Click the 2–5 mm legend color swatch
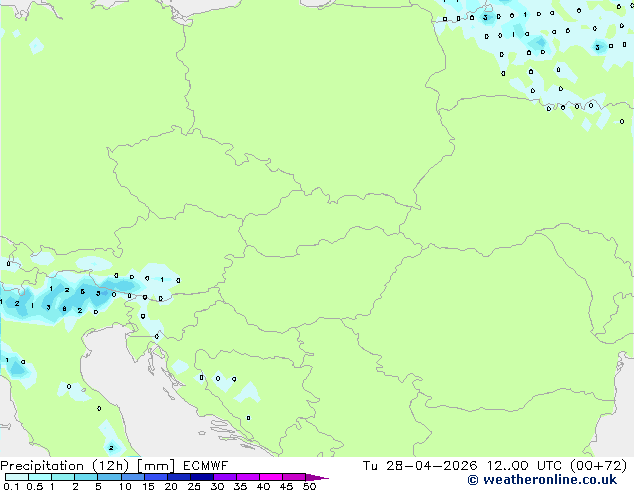This screenshot has height=490, width=634. tap(86, 477)
